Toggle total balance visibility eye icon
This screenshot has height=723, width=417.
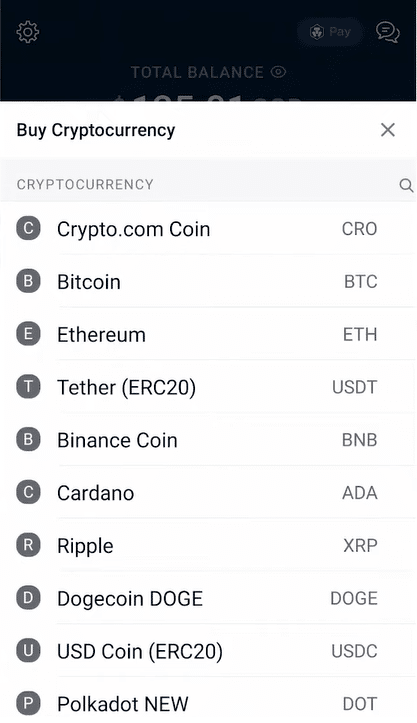(x=278, y=72)
